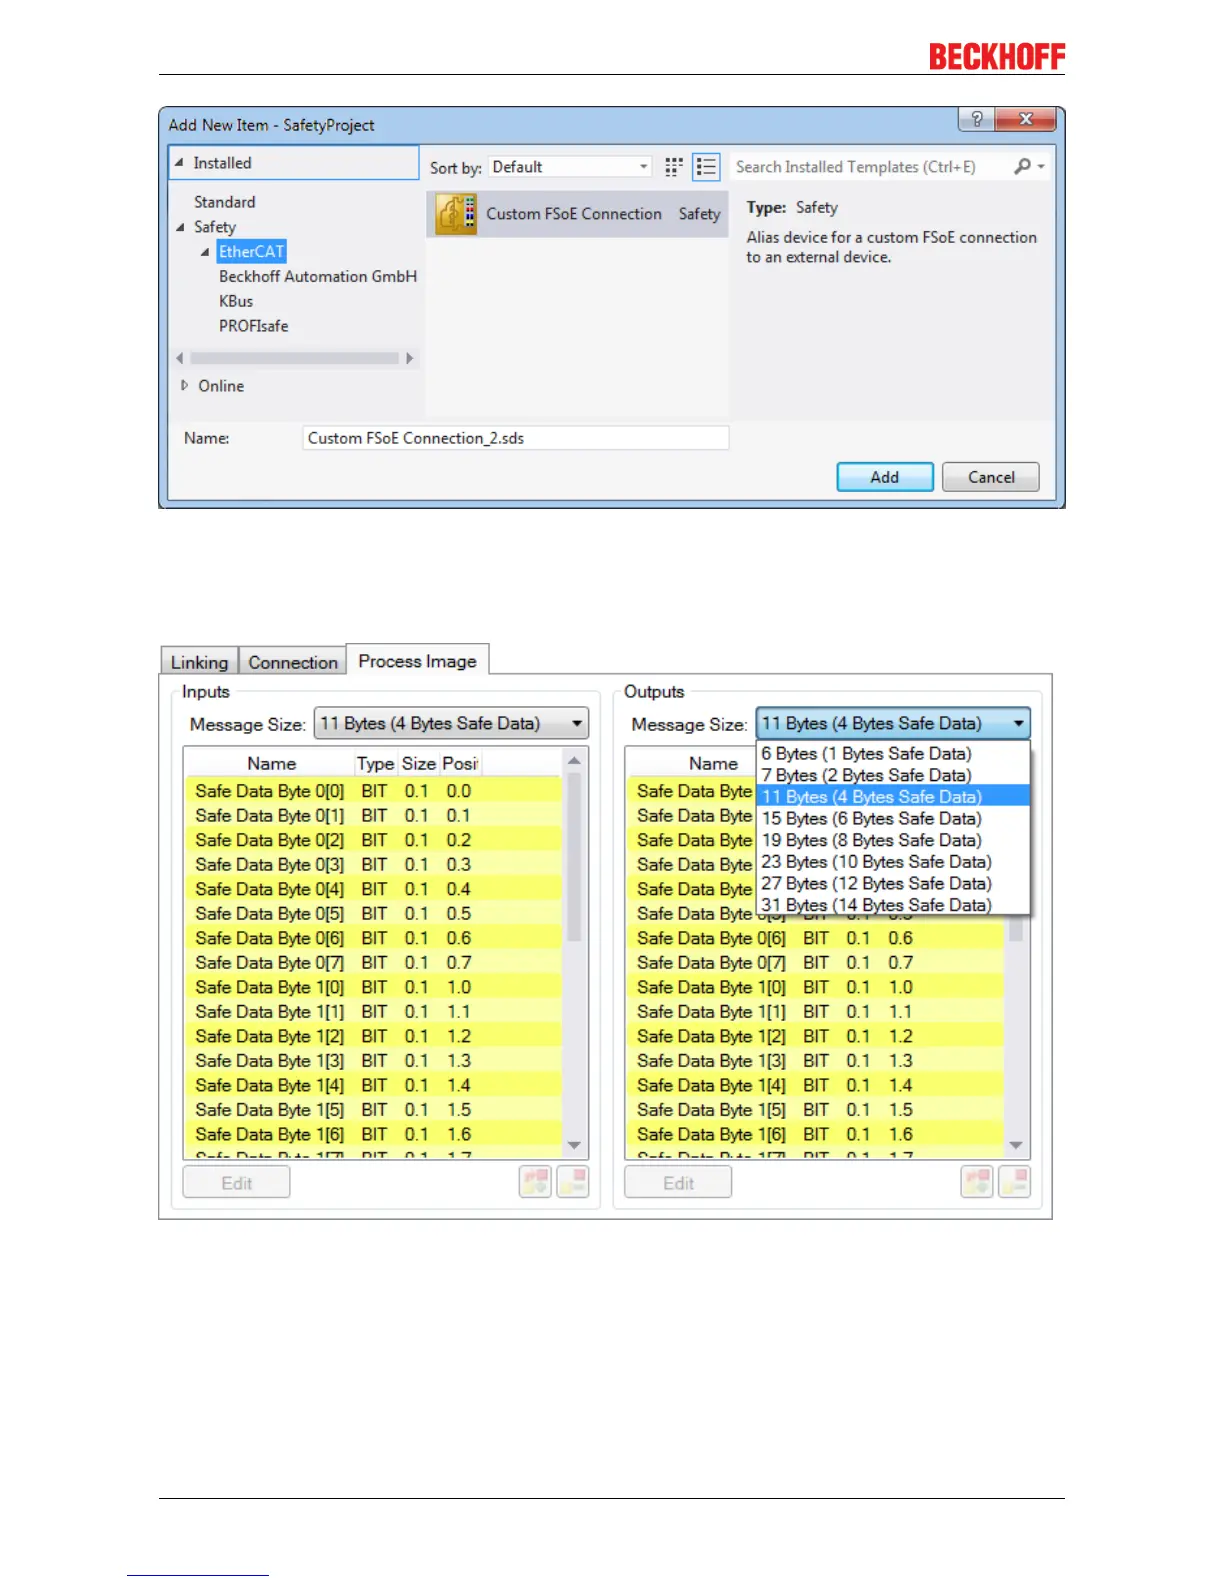Select the KBus tree item
This screenshot has height=1584, width=1224.
click(236, 301)
